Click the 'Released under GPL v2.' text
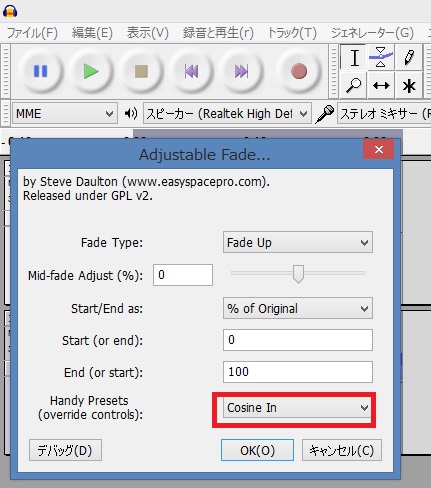The height and width of the screenshot is (488, 431). pyautogui.click(x=88, y=196)
